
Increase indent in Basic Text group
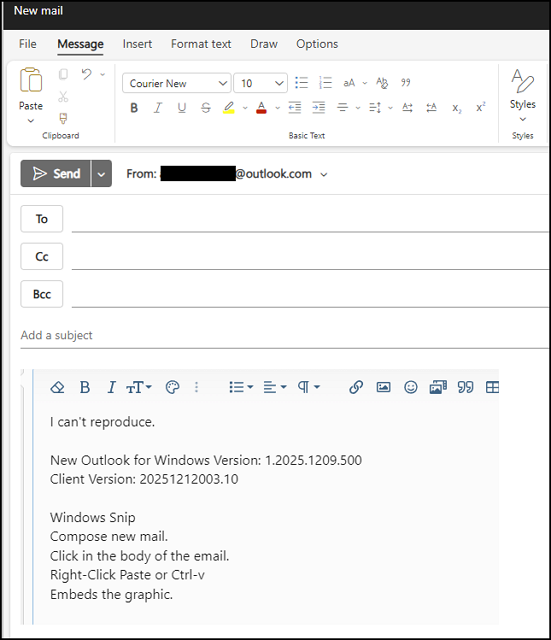pos(319,107)
